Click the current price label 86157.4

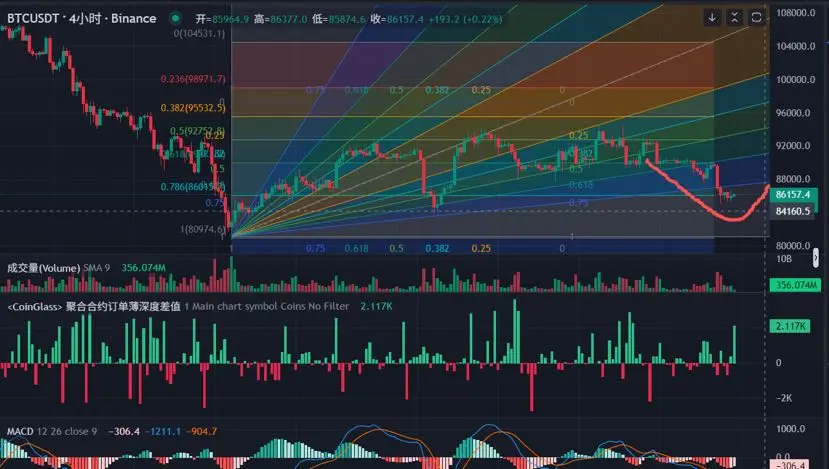(x=793, y=195)
